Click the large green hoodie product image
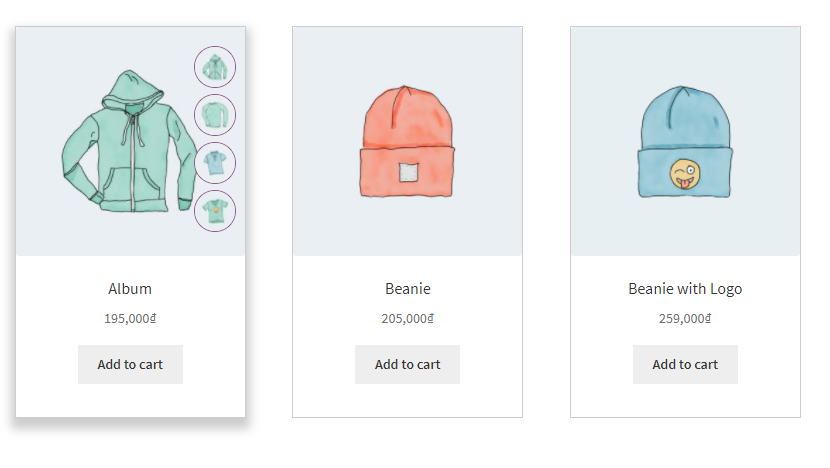 127,142
